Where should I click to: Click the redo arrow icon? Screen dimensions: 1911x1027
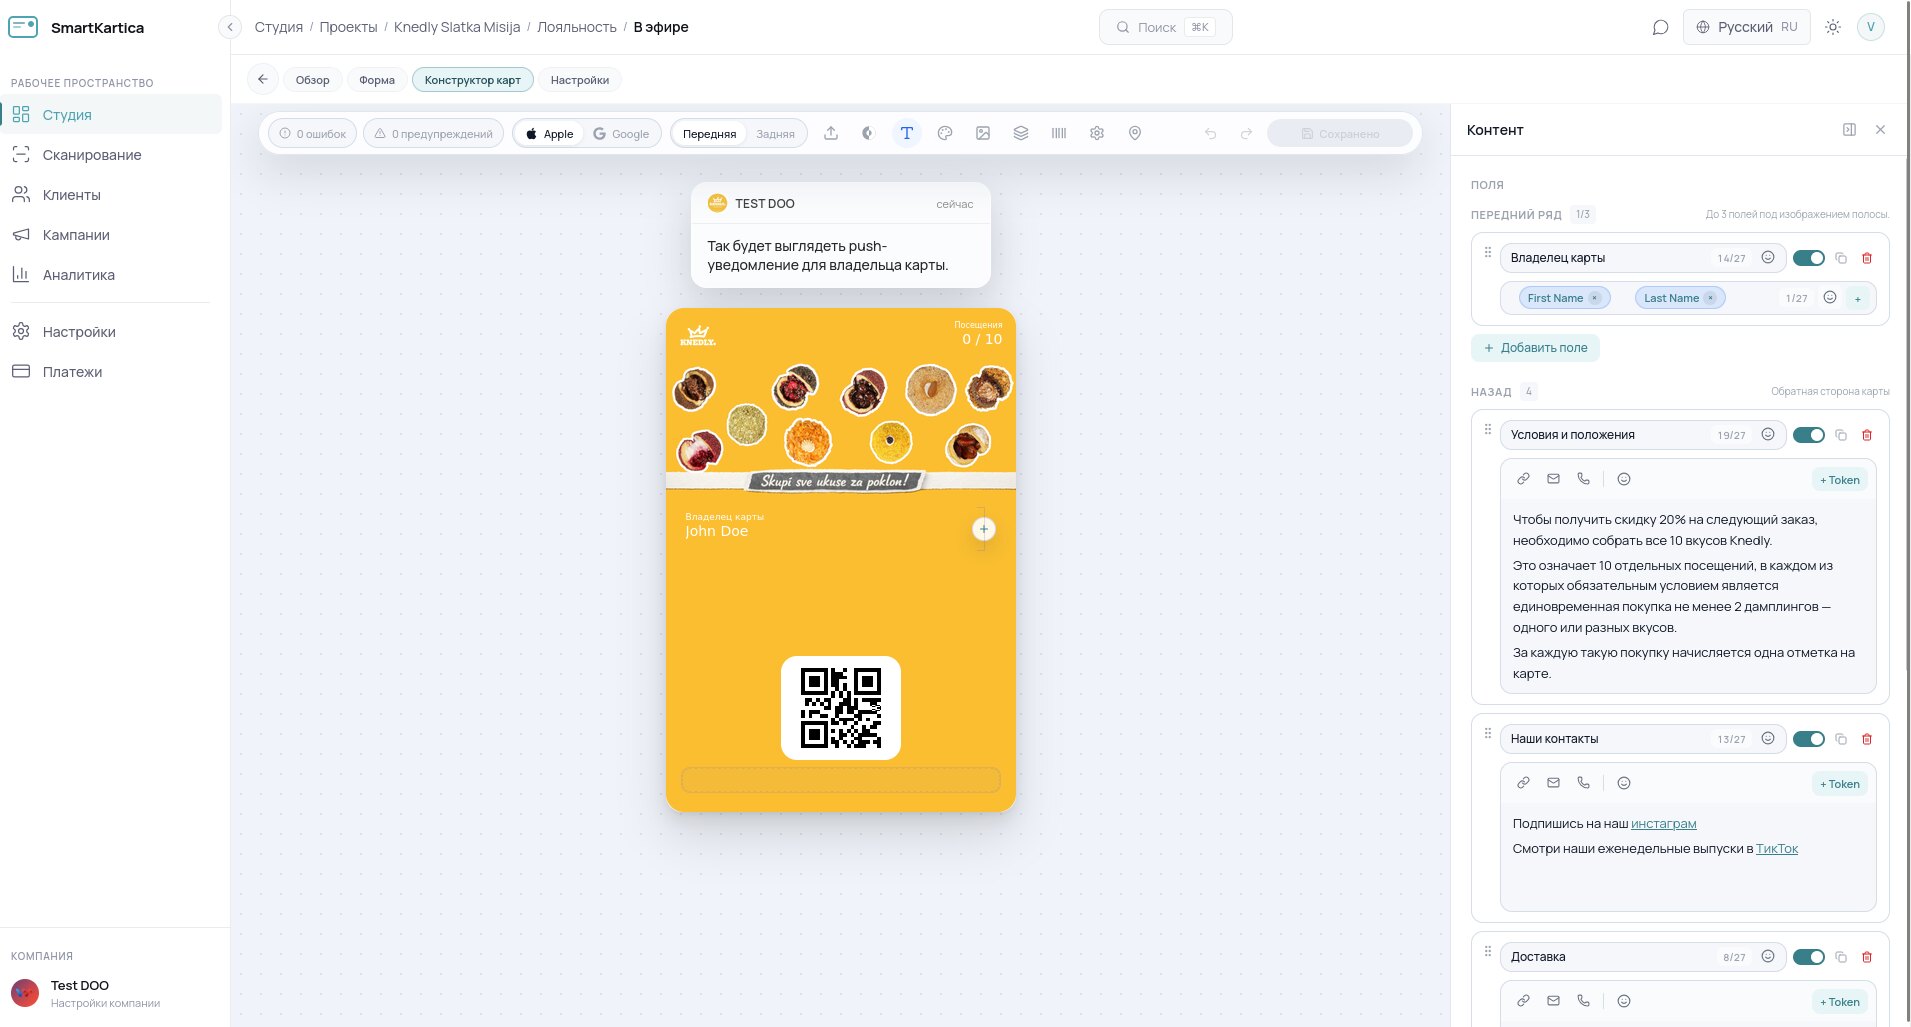click(x=1247, y=133)
